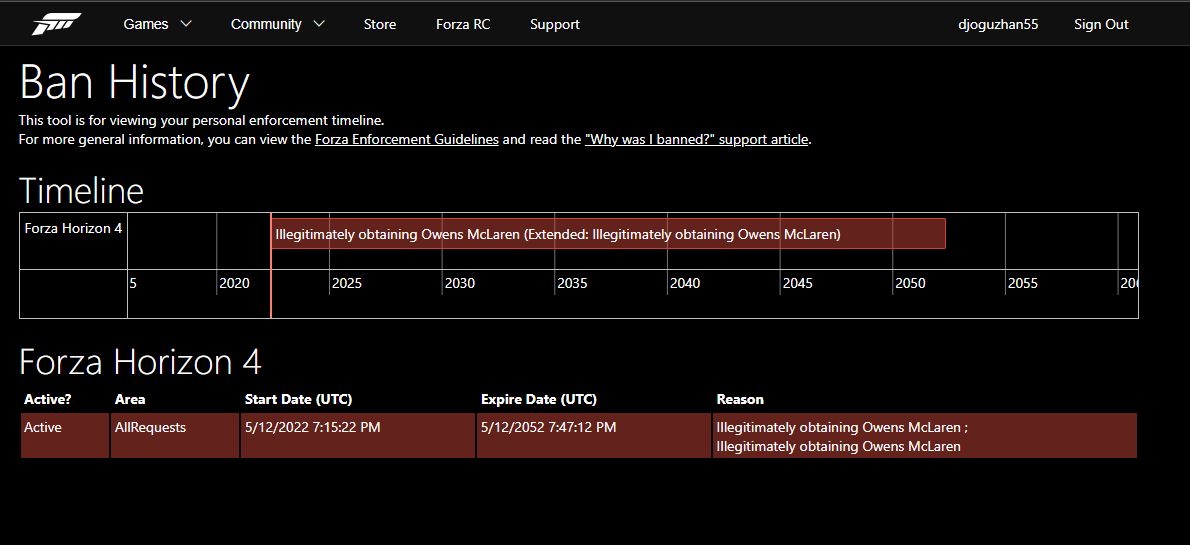
Task: Select the Active status cell
Action: (x=65, y=436)
